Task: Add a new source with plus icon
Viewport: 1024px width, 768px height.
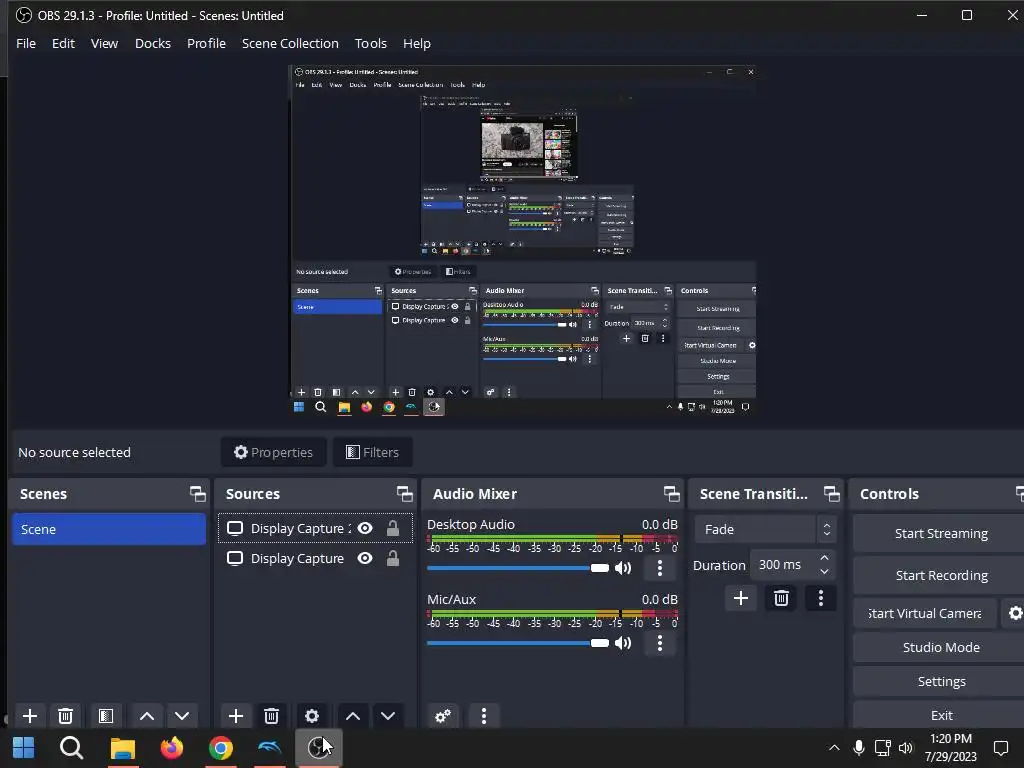Action: [236, 716]
